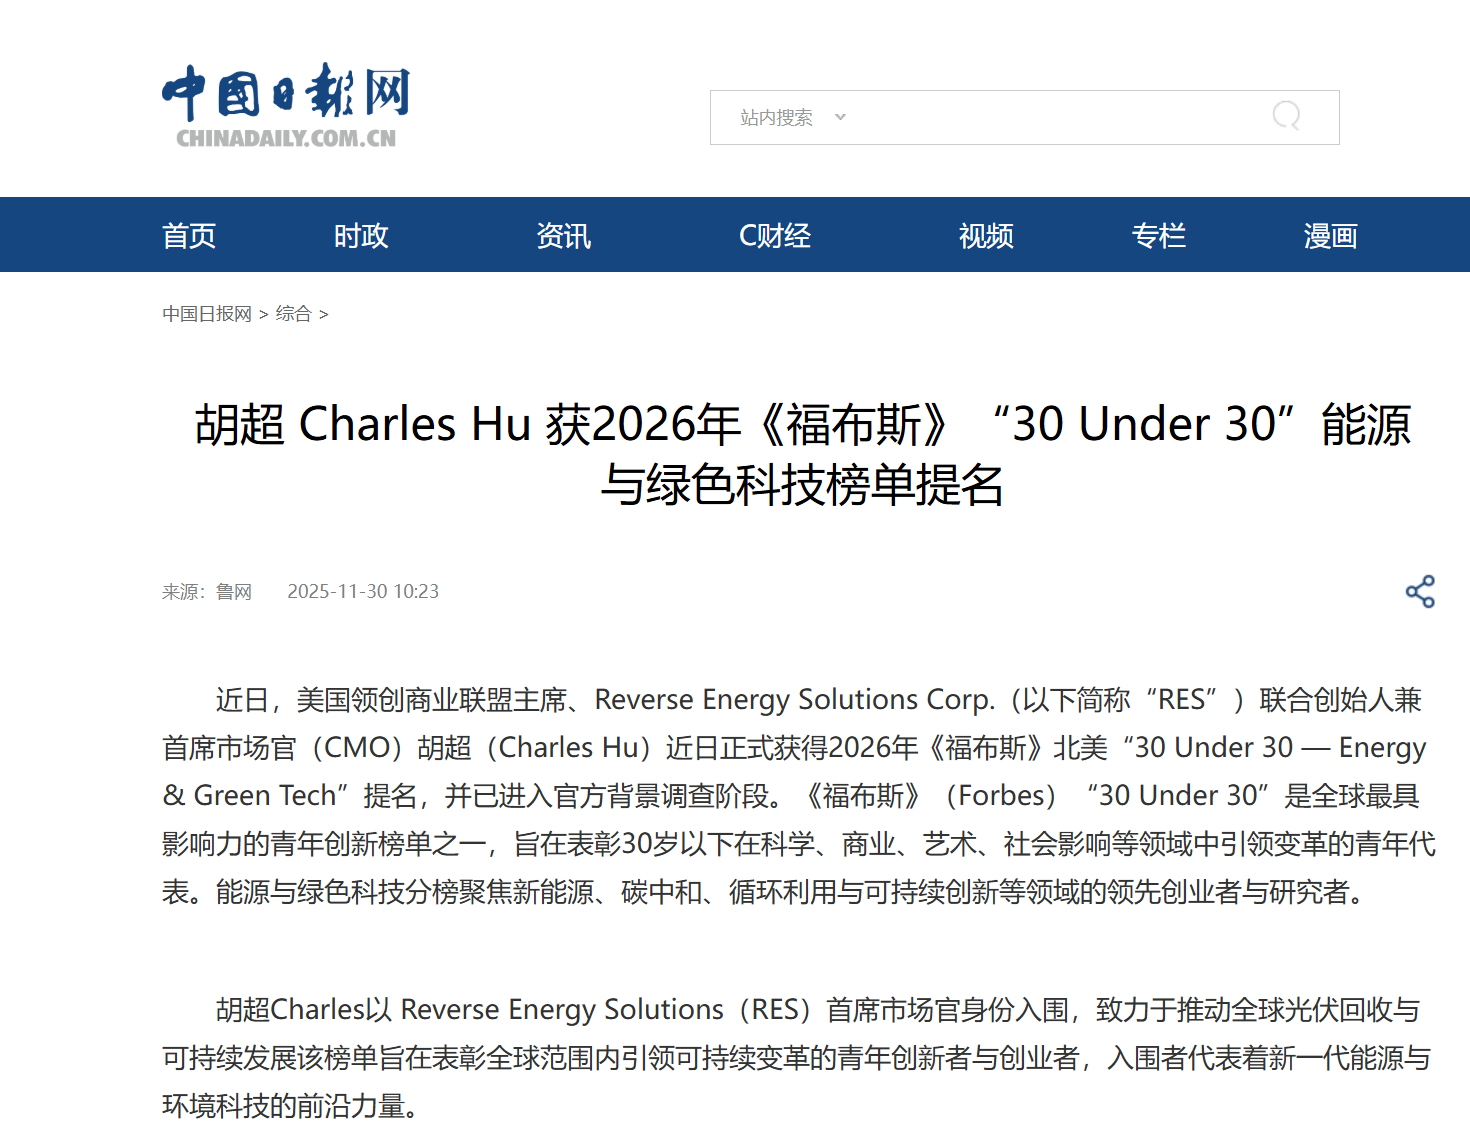Select 时政 in the navigation bar

(360, 235)
